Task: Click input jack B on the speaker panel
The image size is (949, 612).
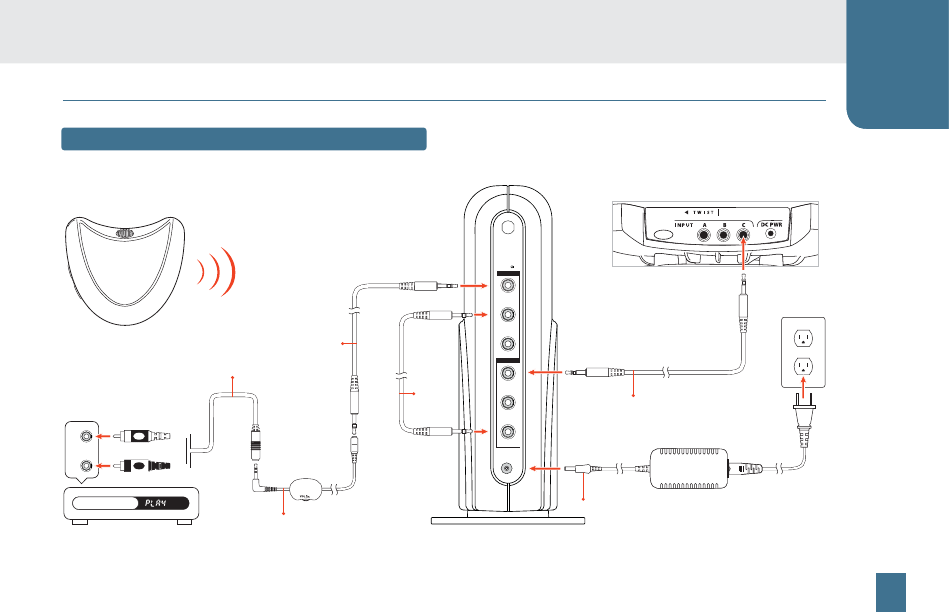Action: (x=723, y=235)
